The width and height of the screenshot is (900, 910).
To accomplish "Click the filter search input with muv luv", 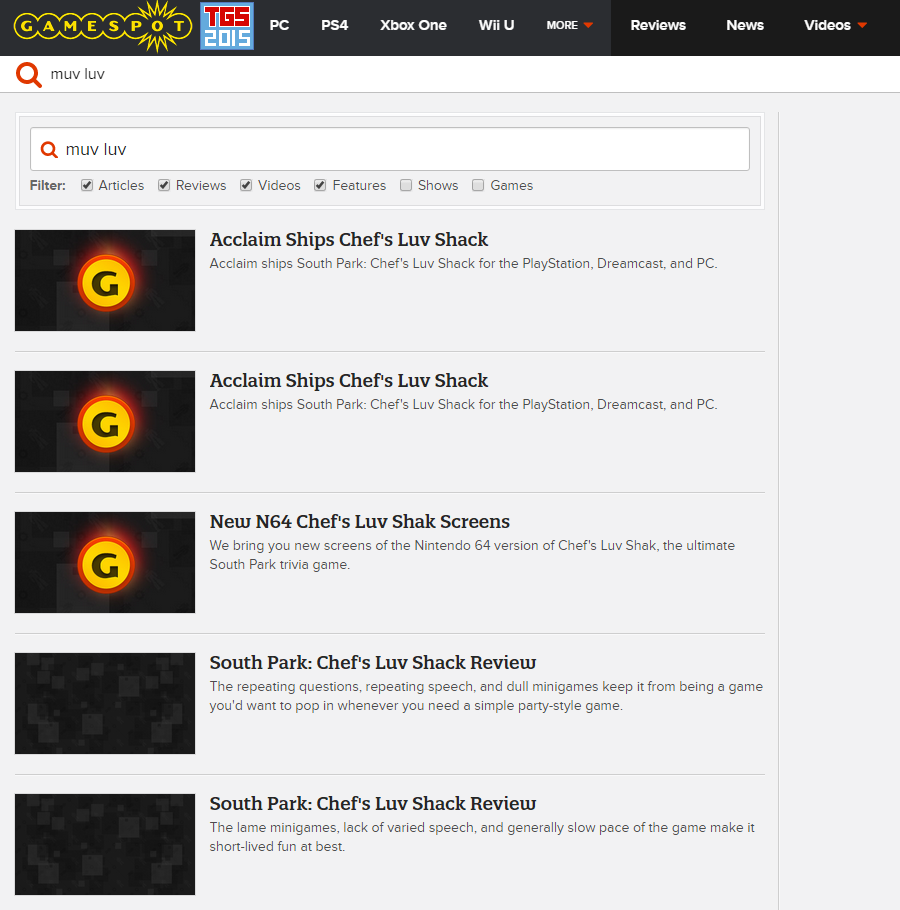I will point(400,150).
